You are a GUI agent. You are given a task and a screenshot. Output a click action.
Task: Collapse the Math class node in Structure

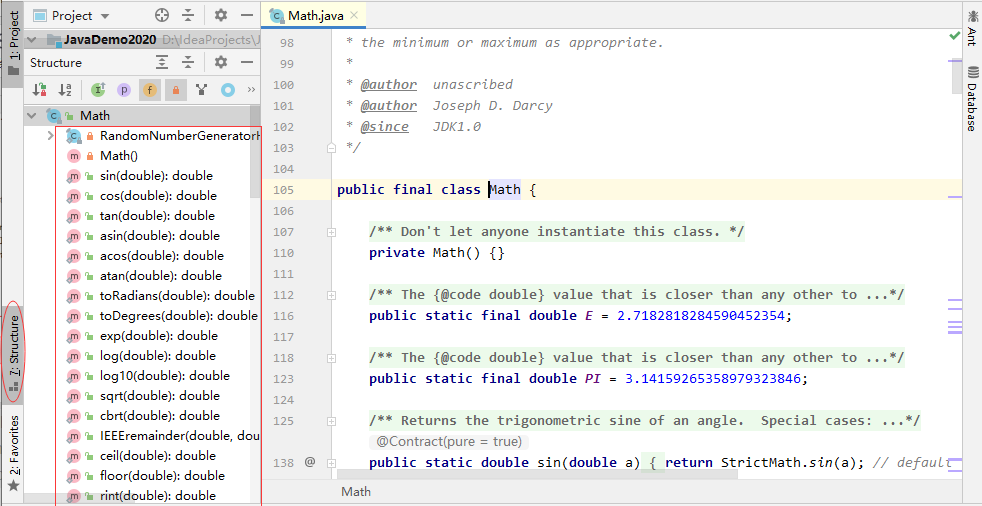(31, 116)
